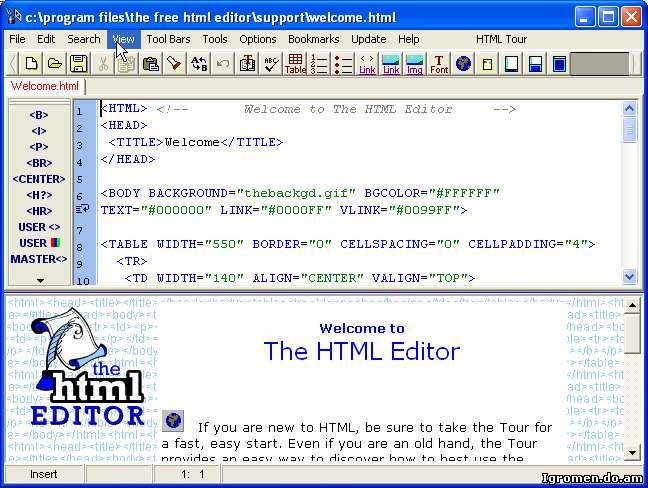Image resolution: width=648 pixels, height=488 pixels.
Task: Open the View menu
Action: pyautogui.click(x=124, y=39)
